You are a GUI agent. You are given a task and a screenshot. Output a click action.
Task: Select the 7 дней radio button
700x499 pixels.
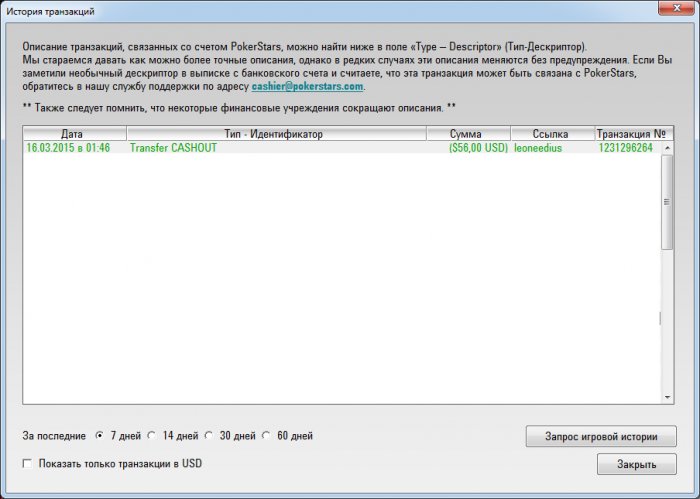(x=100, y=435)
